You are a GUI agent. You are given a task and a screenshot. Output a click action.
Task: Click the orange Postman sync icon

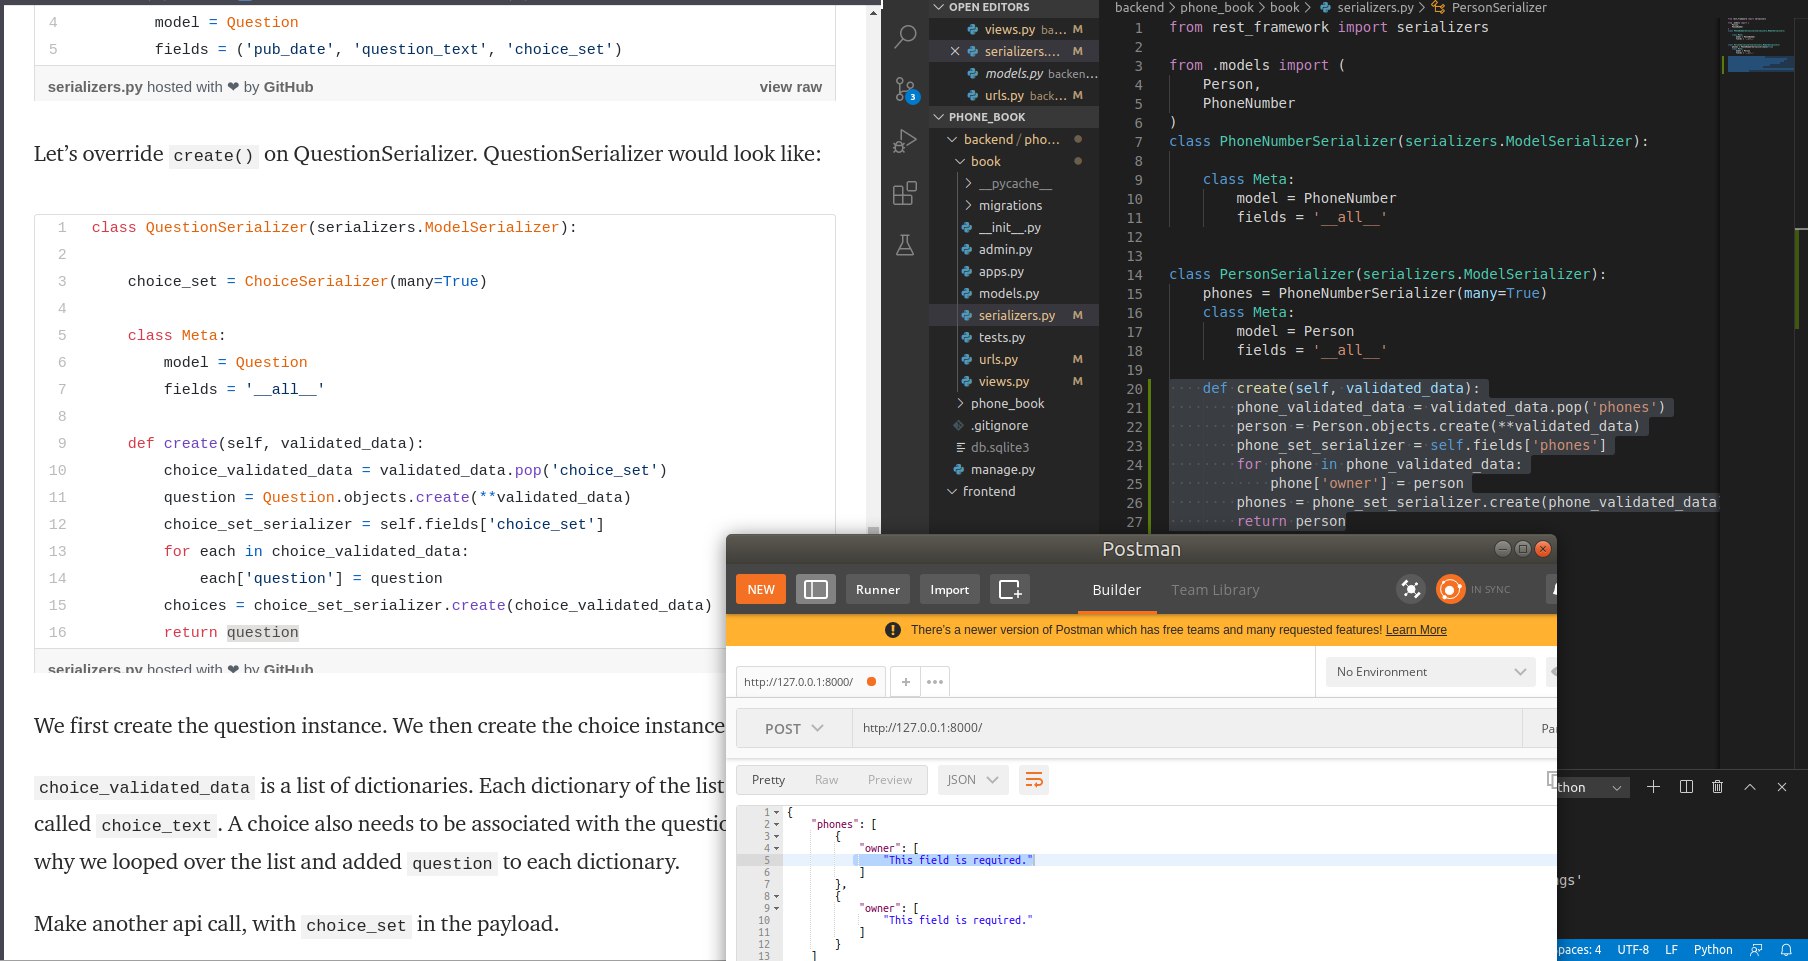point(1450,589)
